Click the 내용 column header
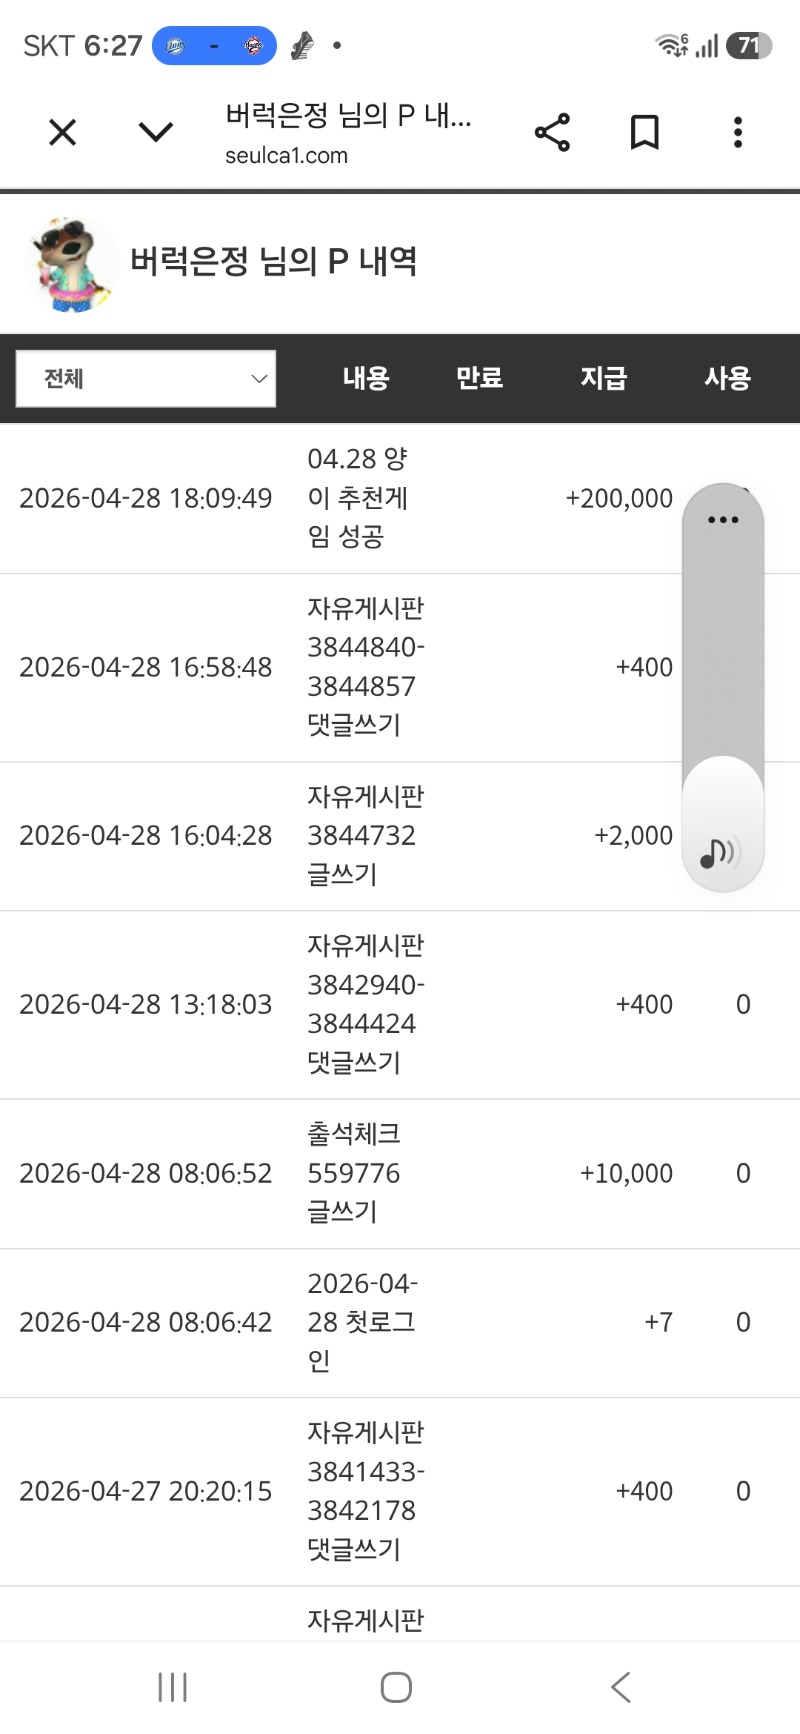Screen dimensions: 800x1734 point(365,378)
